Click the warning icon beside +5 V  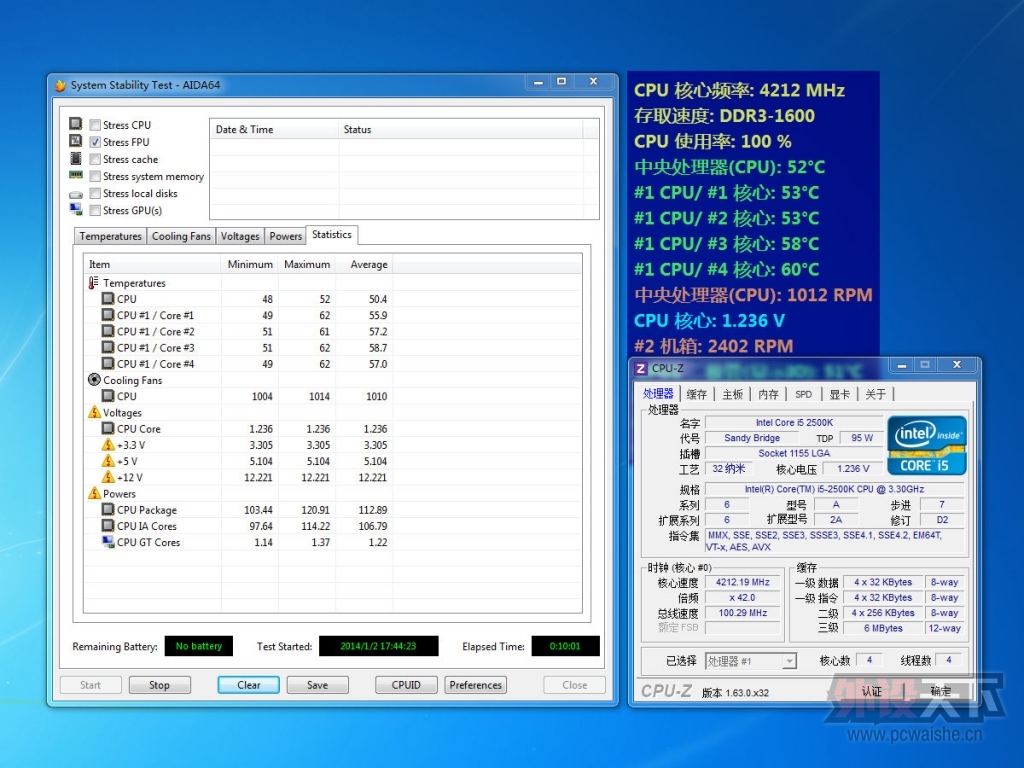108,461
